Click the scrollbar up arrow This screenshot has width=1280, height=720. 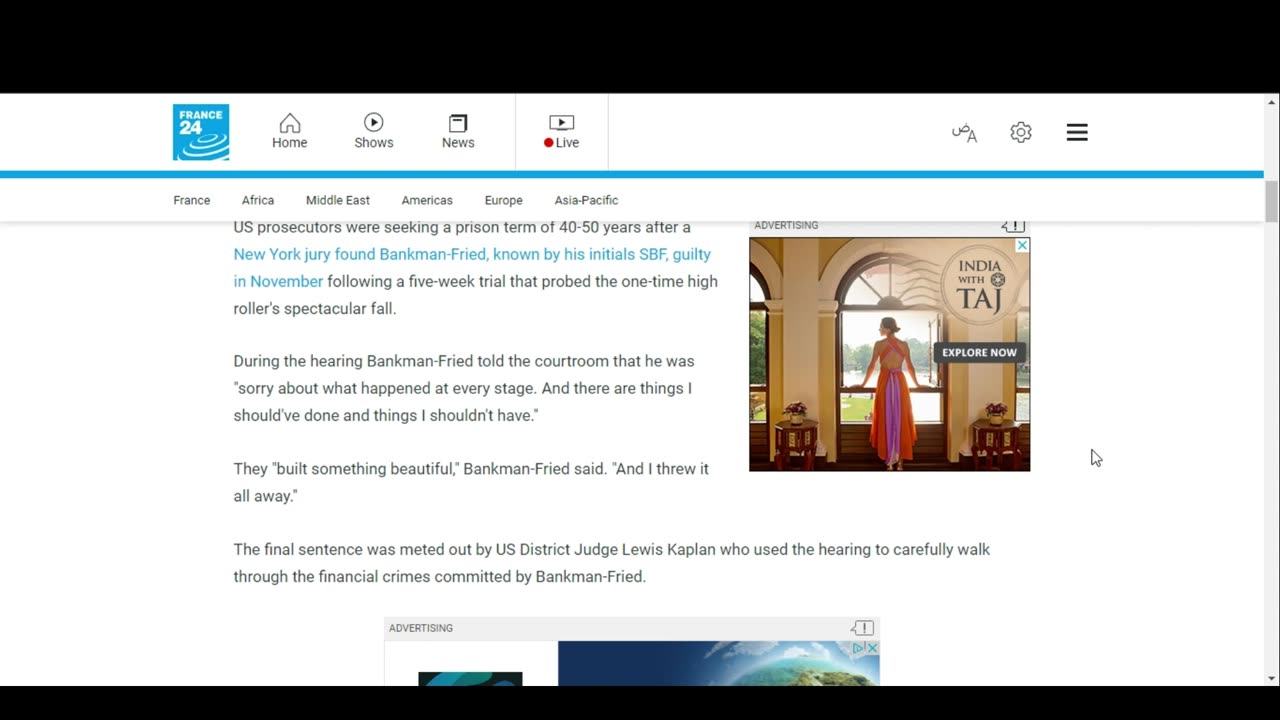click(x=1272, y=102)
